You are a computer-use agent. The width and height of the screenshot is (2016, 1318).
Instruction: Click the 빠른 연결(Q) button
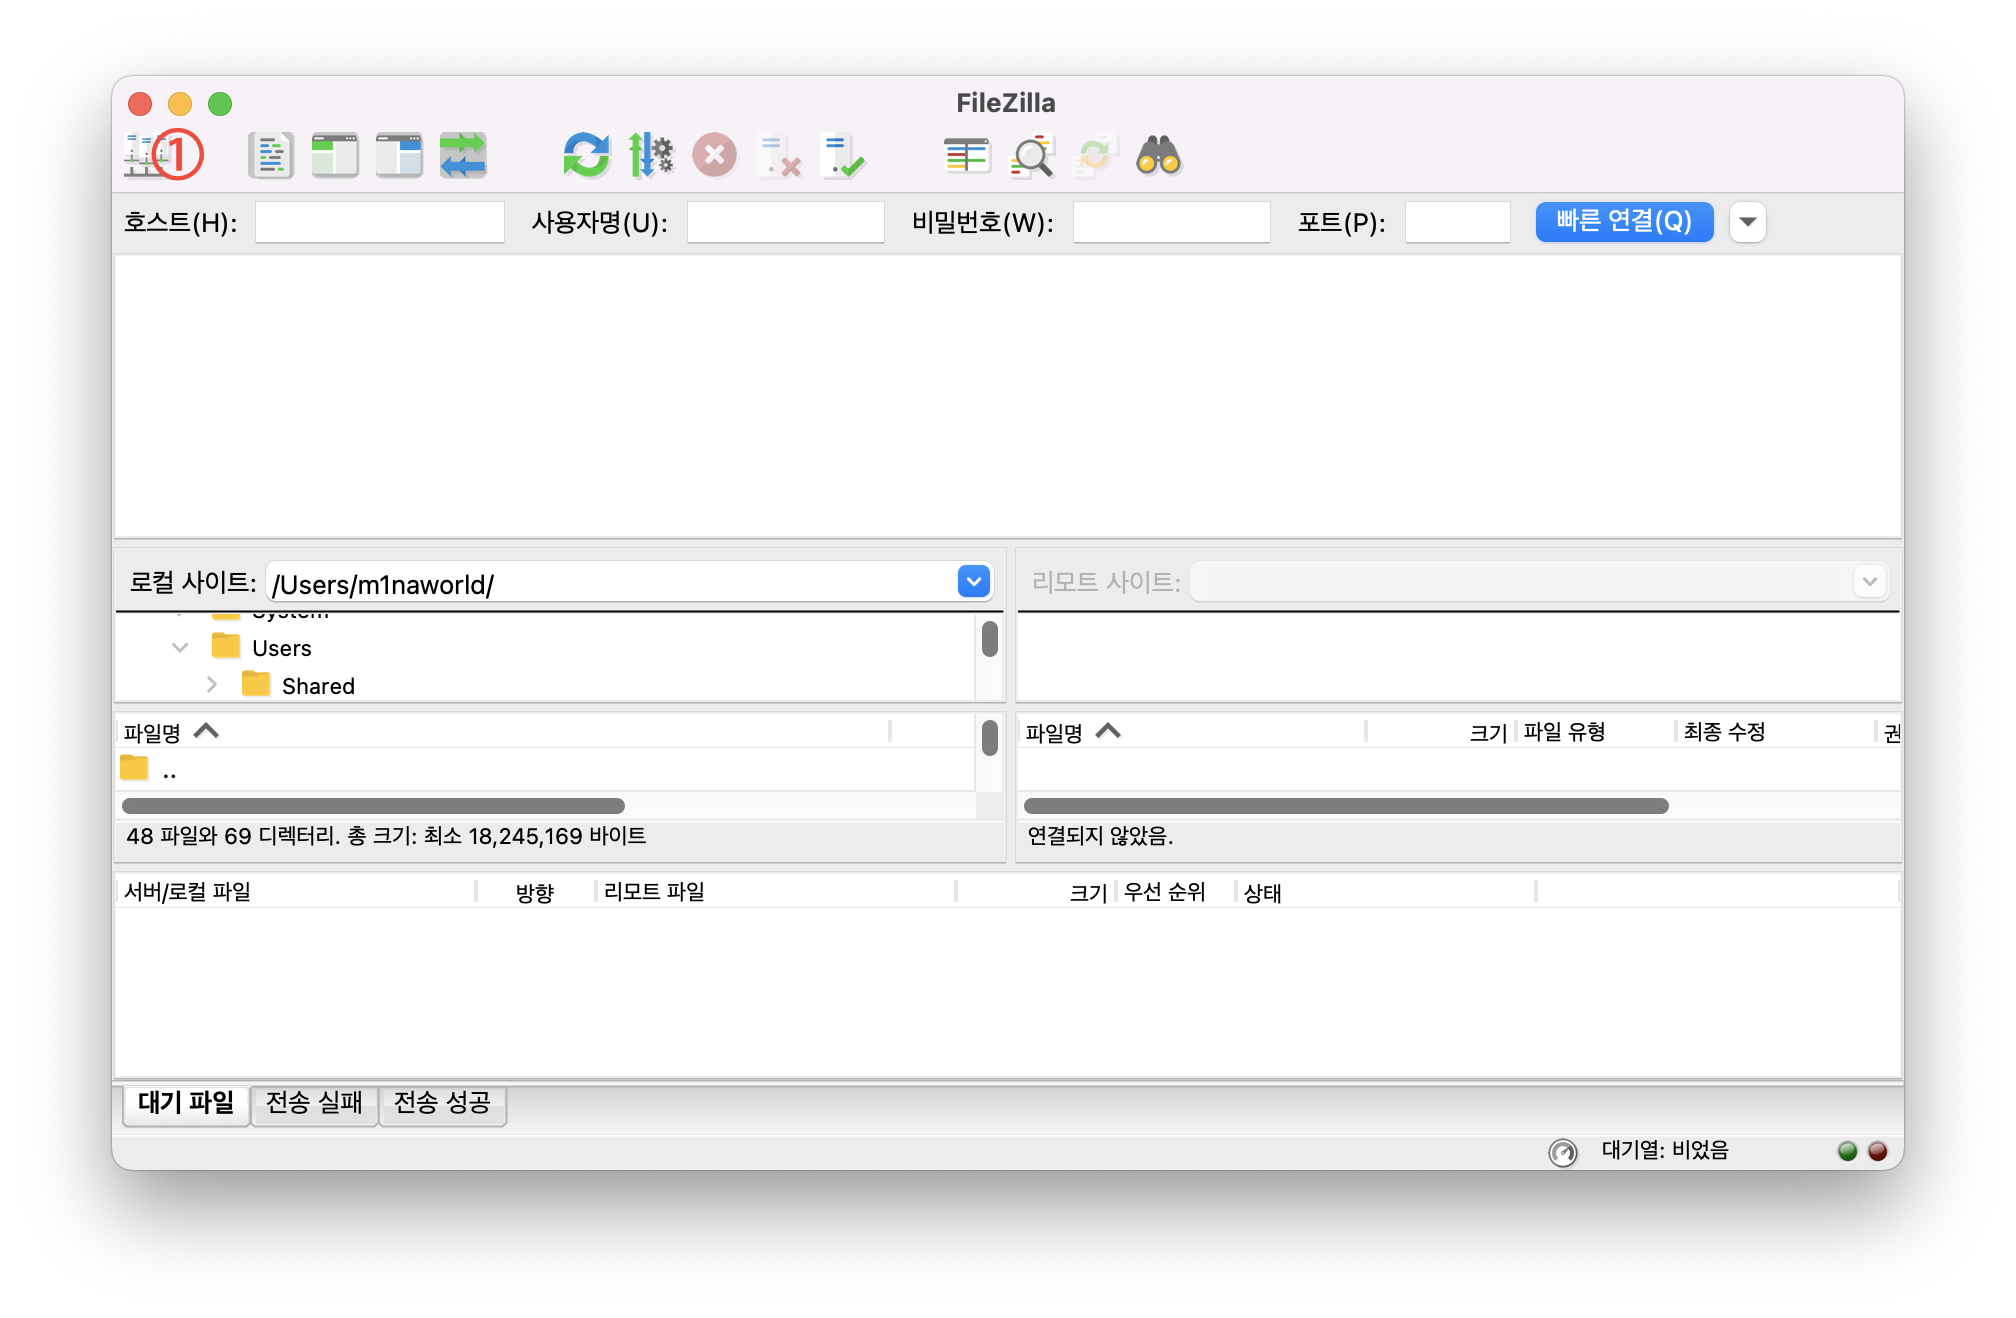point(1624,222)
